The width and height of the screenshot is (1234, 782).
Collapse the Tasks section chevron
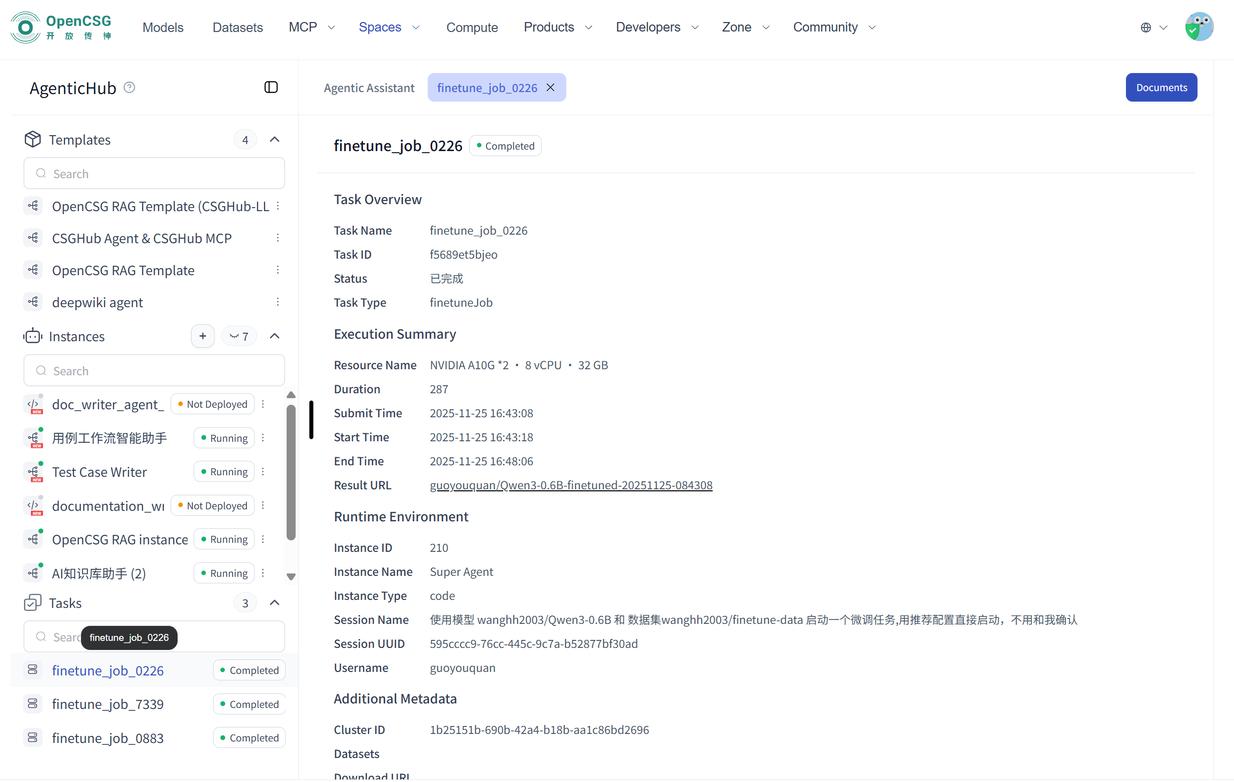click(275, 603)
